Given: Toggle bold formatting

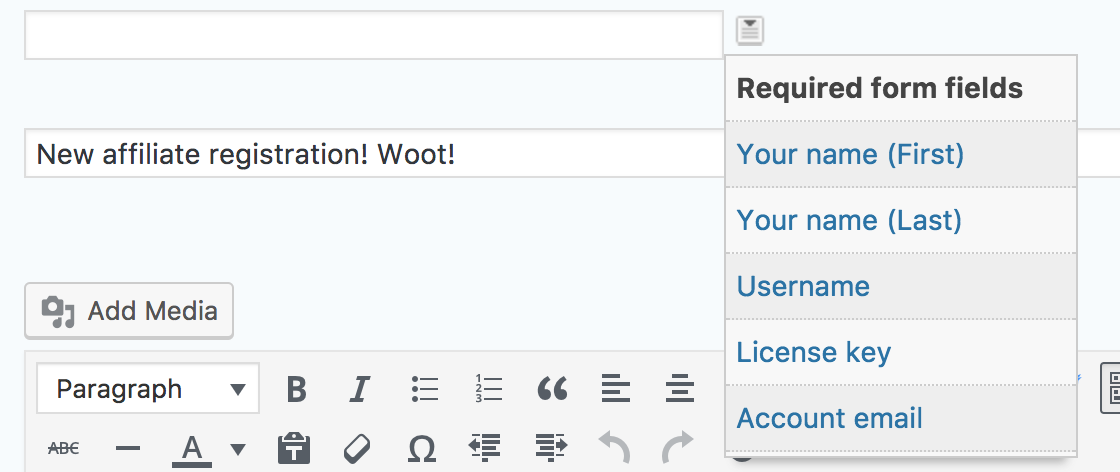Looking at the screenshot, I should click(296, 389).
